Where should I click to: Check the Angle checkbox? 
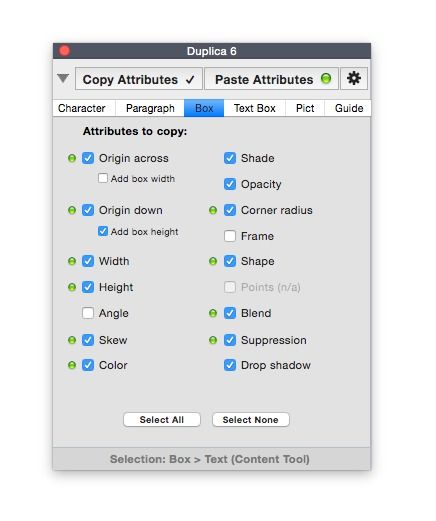(88, 313)
